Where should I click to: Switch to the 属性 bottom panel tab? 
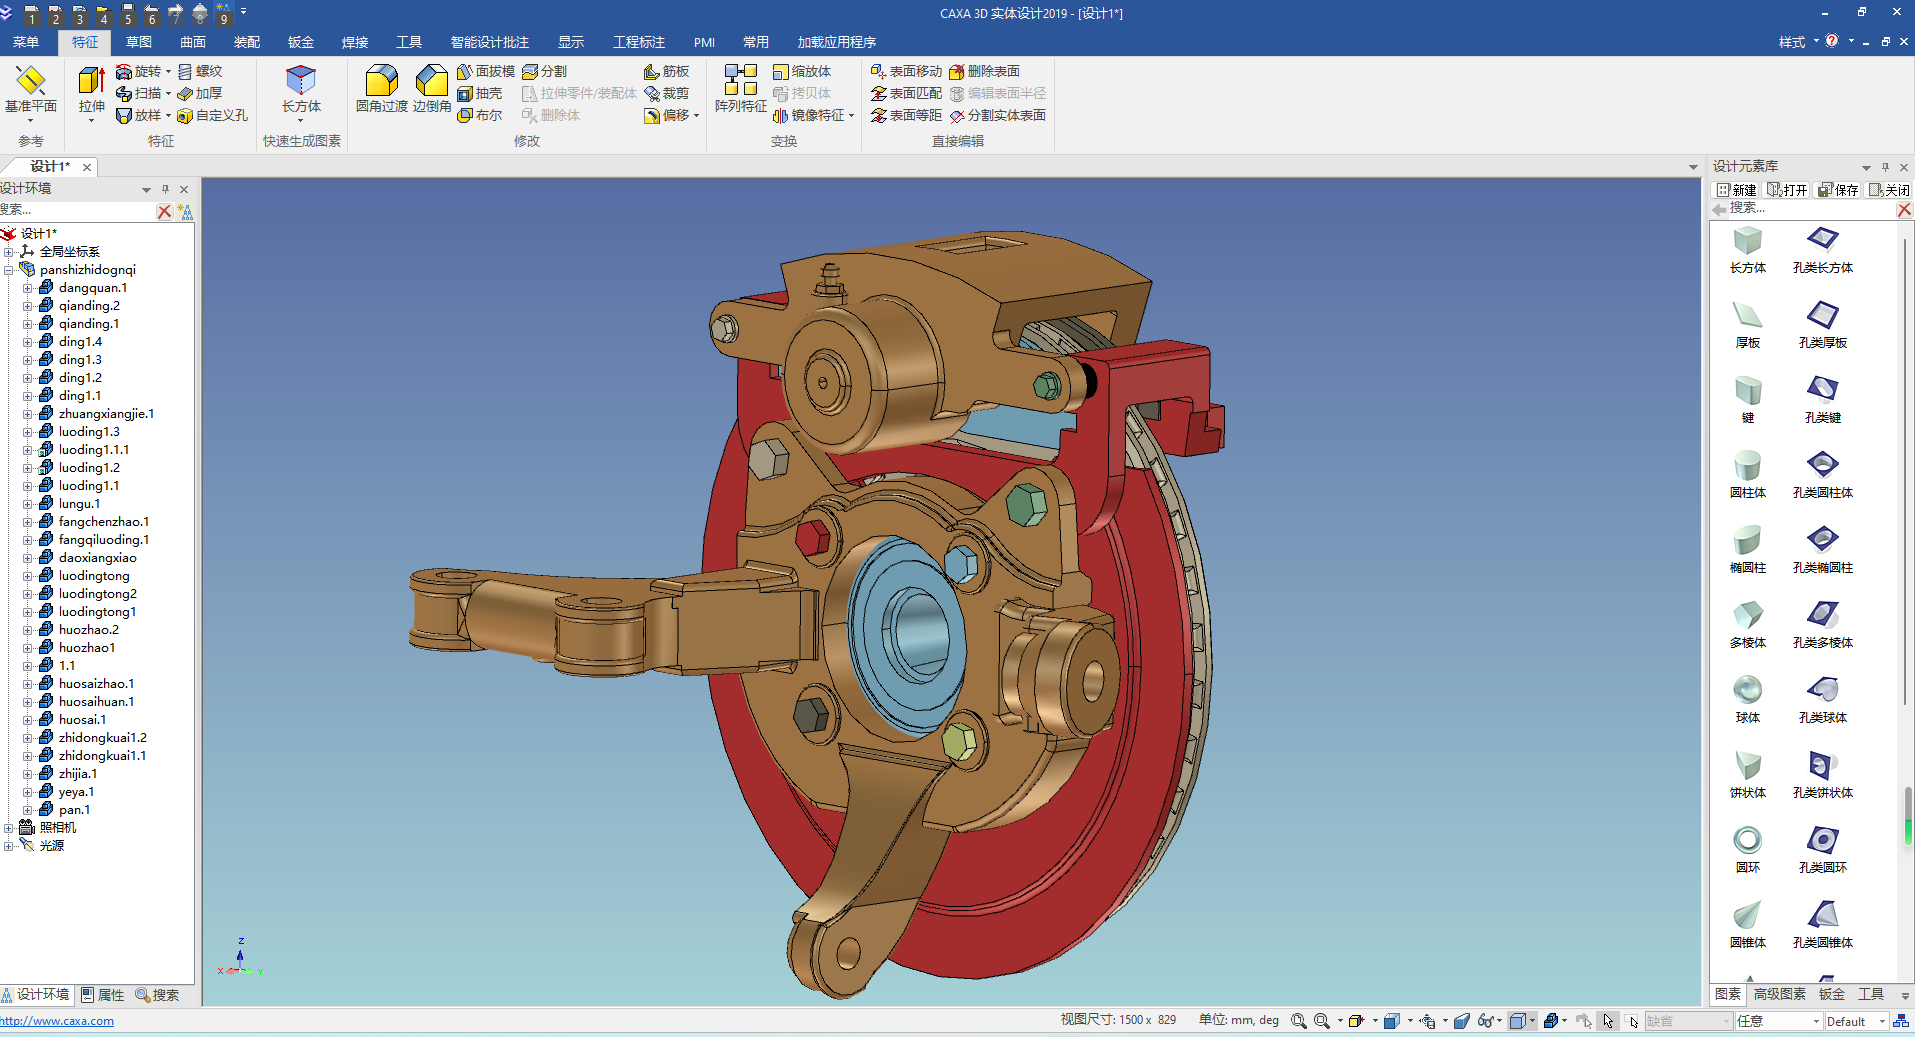click(x=103, y=995)
